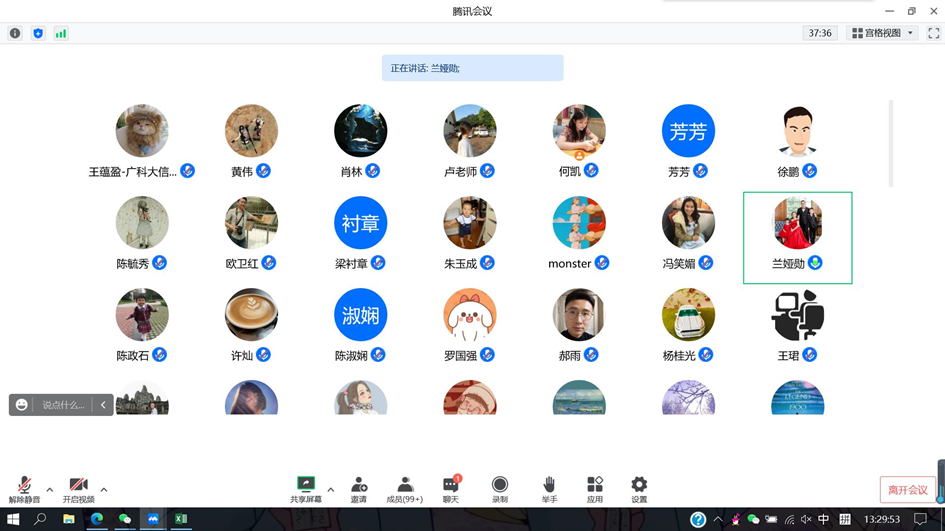Open the 宫格视图 layout dropdown
The width and height of the screenshot is (945, 531).
[x=882, y=33]
